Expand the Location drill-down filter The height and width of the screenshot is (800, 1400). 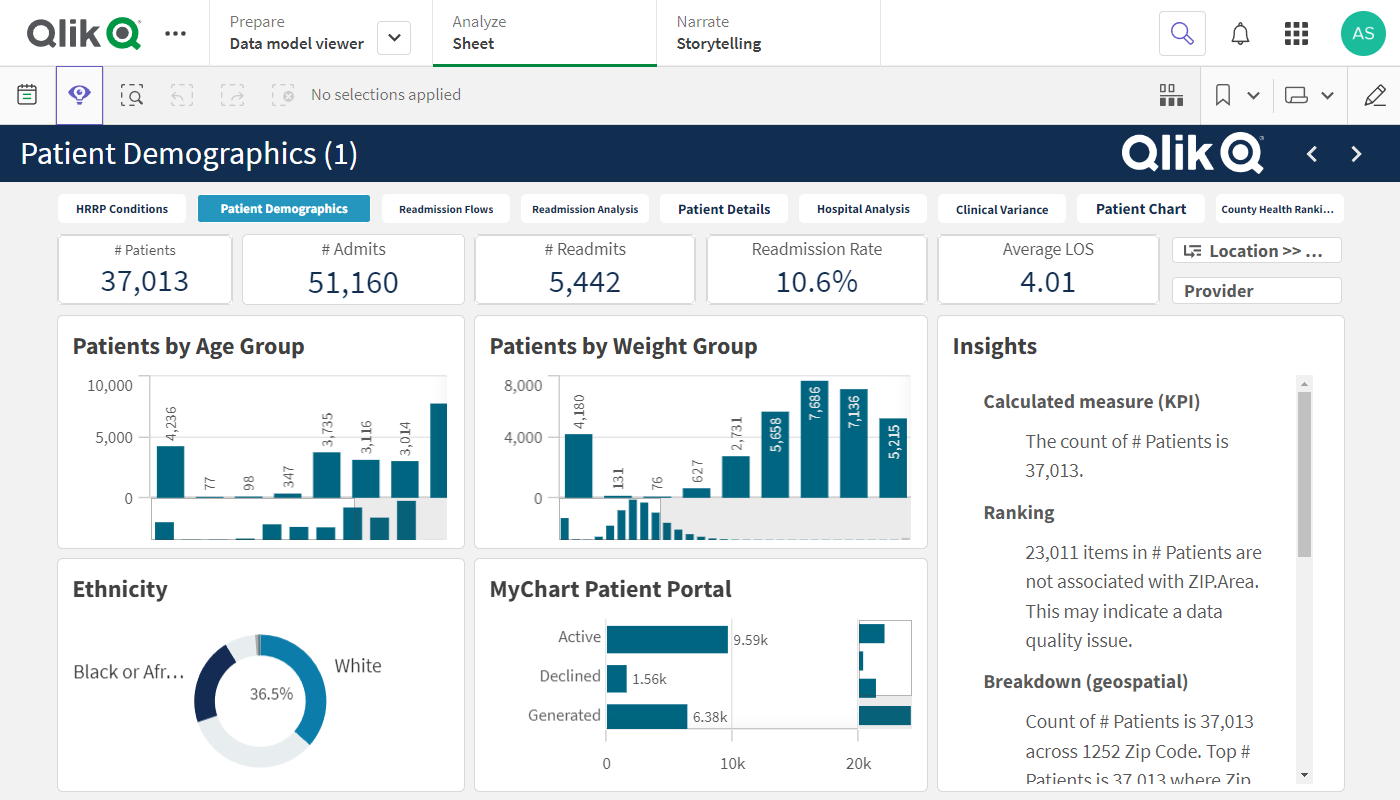(1257, 251)
